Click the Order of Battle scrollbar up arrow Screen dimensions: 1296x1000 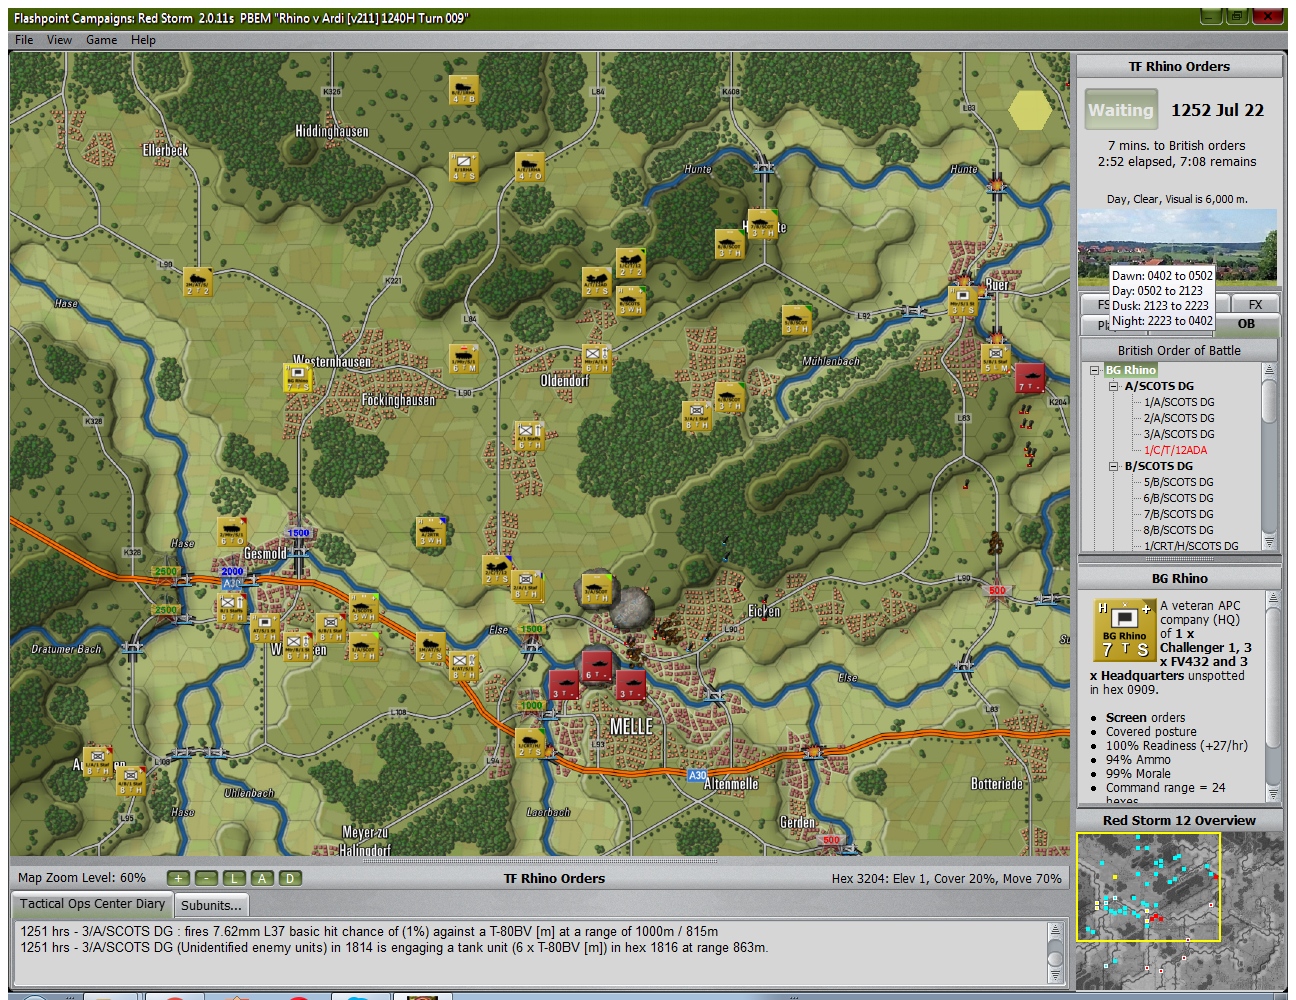1270,370
